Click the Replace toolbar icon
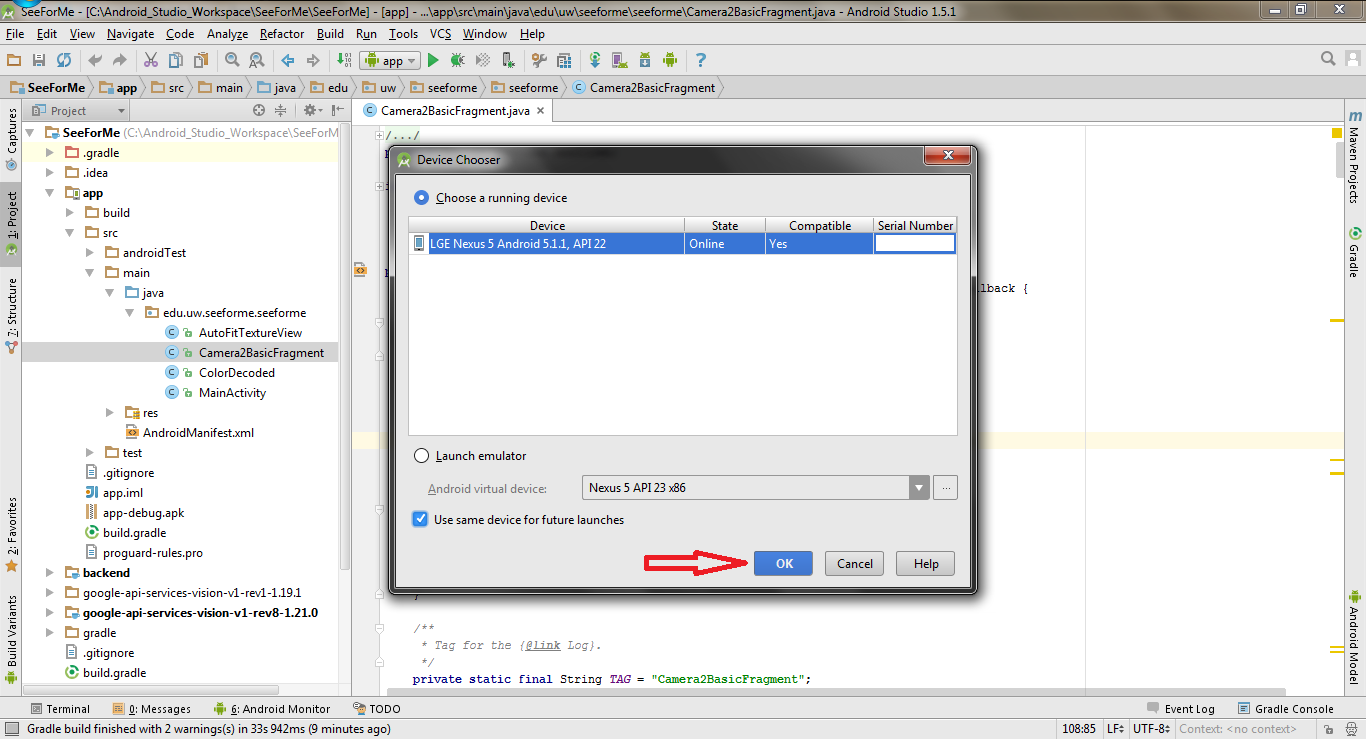Screen dimensions: 1366x739 [256, 60]
